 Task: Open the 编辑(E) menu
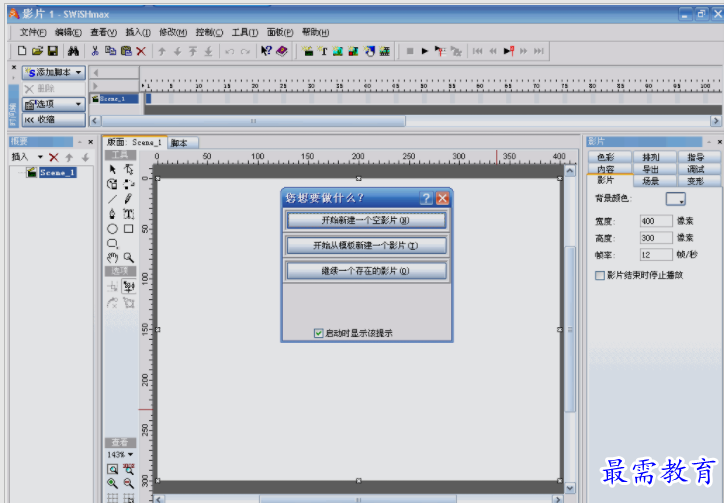[68, 32]
